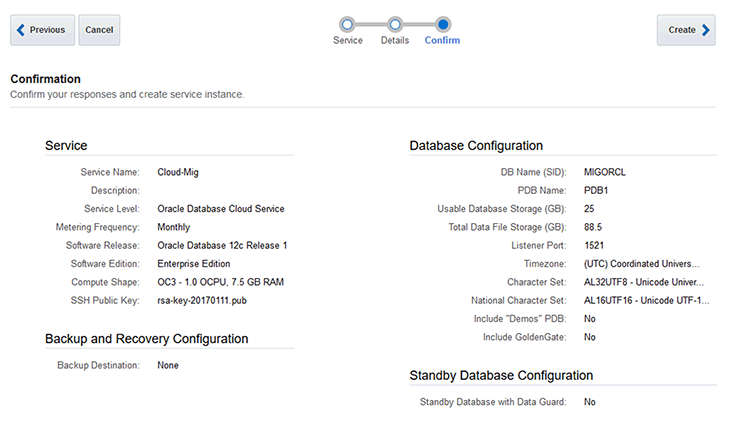Click the right arrow icon on Create

pos(706,30)
